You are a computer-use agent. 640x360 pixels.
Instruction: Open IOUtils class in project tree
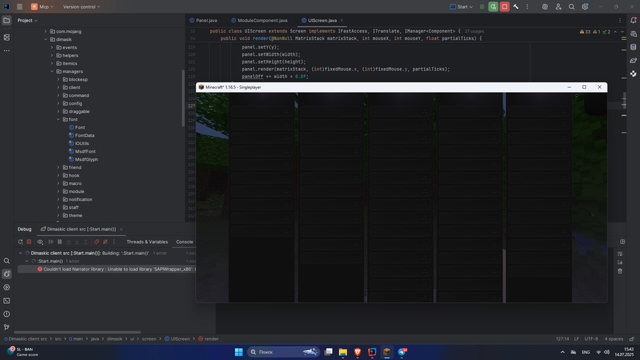(x=79, y=144)
